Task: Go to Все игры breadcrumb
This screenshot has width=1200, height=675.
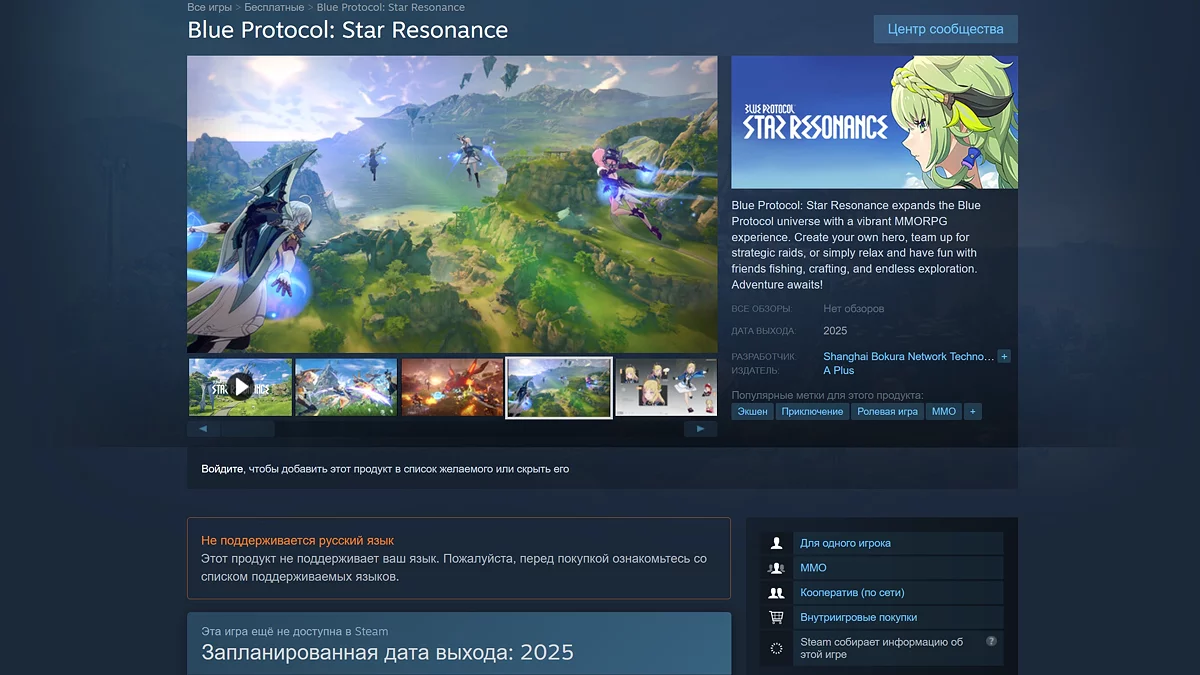Action: tap(209, 7)
